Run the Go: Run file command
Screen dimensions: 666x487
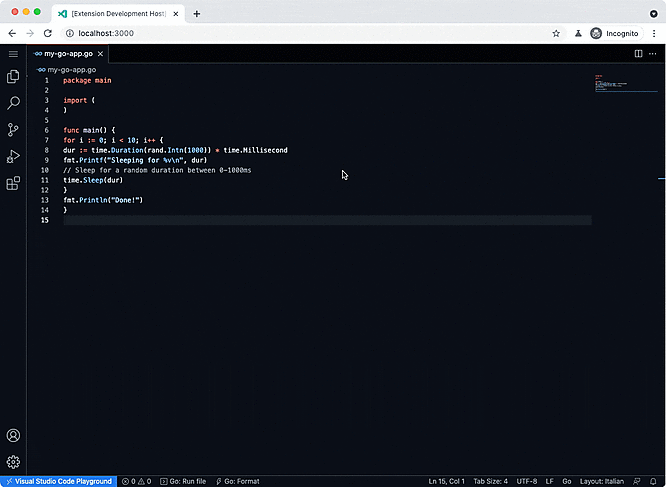tap(183, 481)
